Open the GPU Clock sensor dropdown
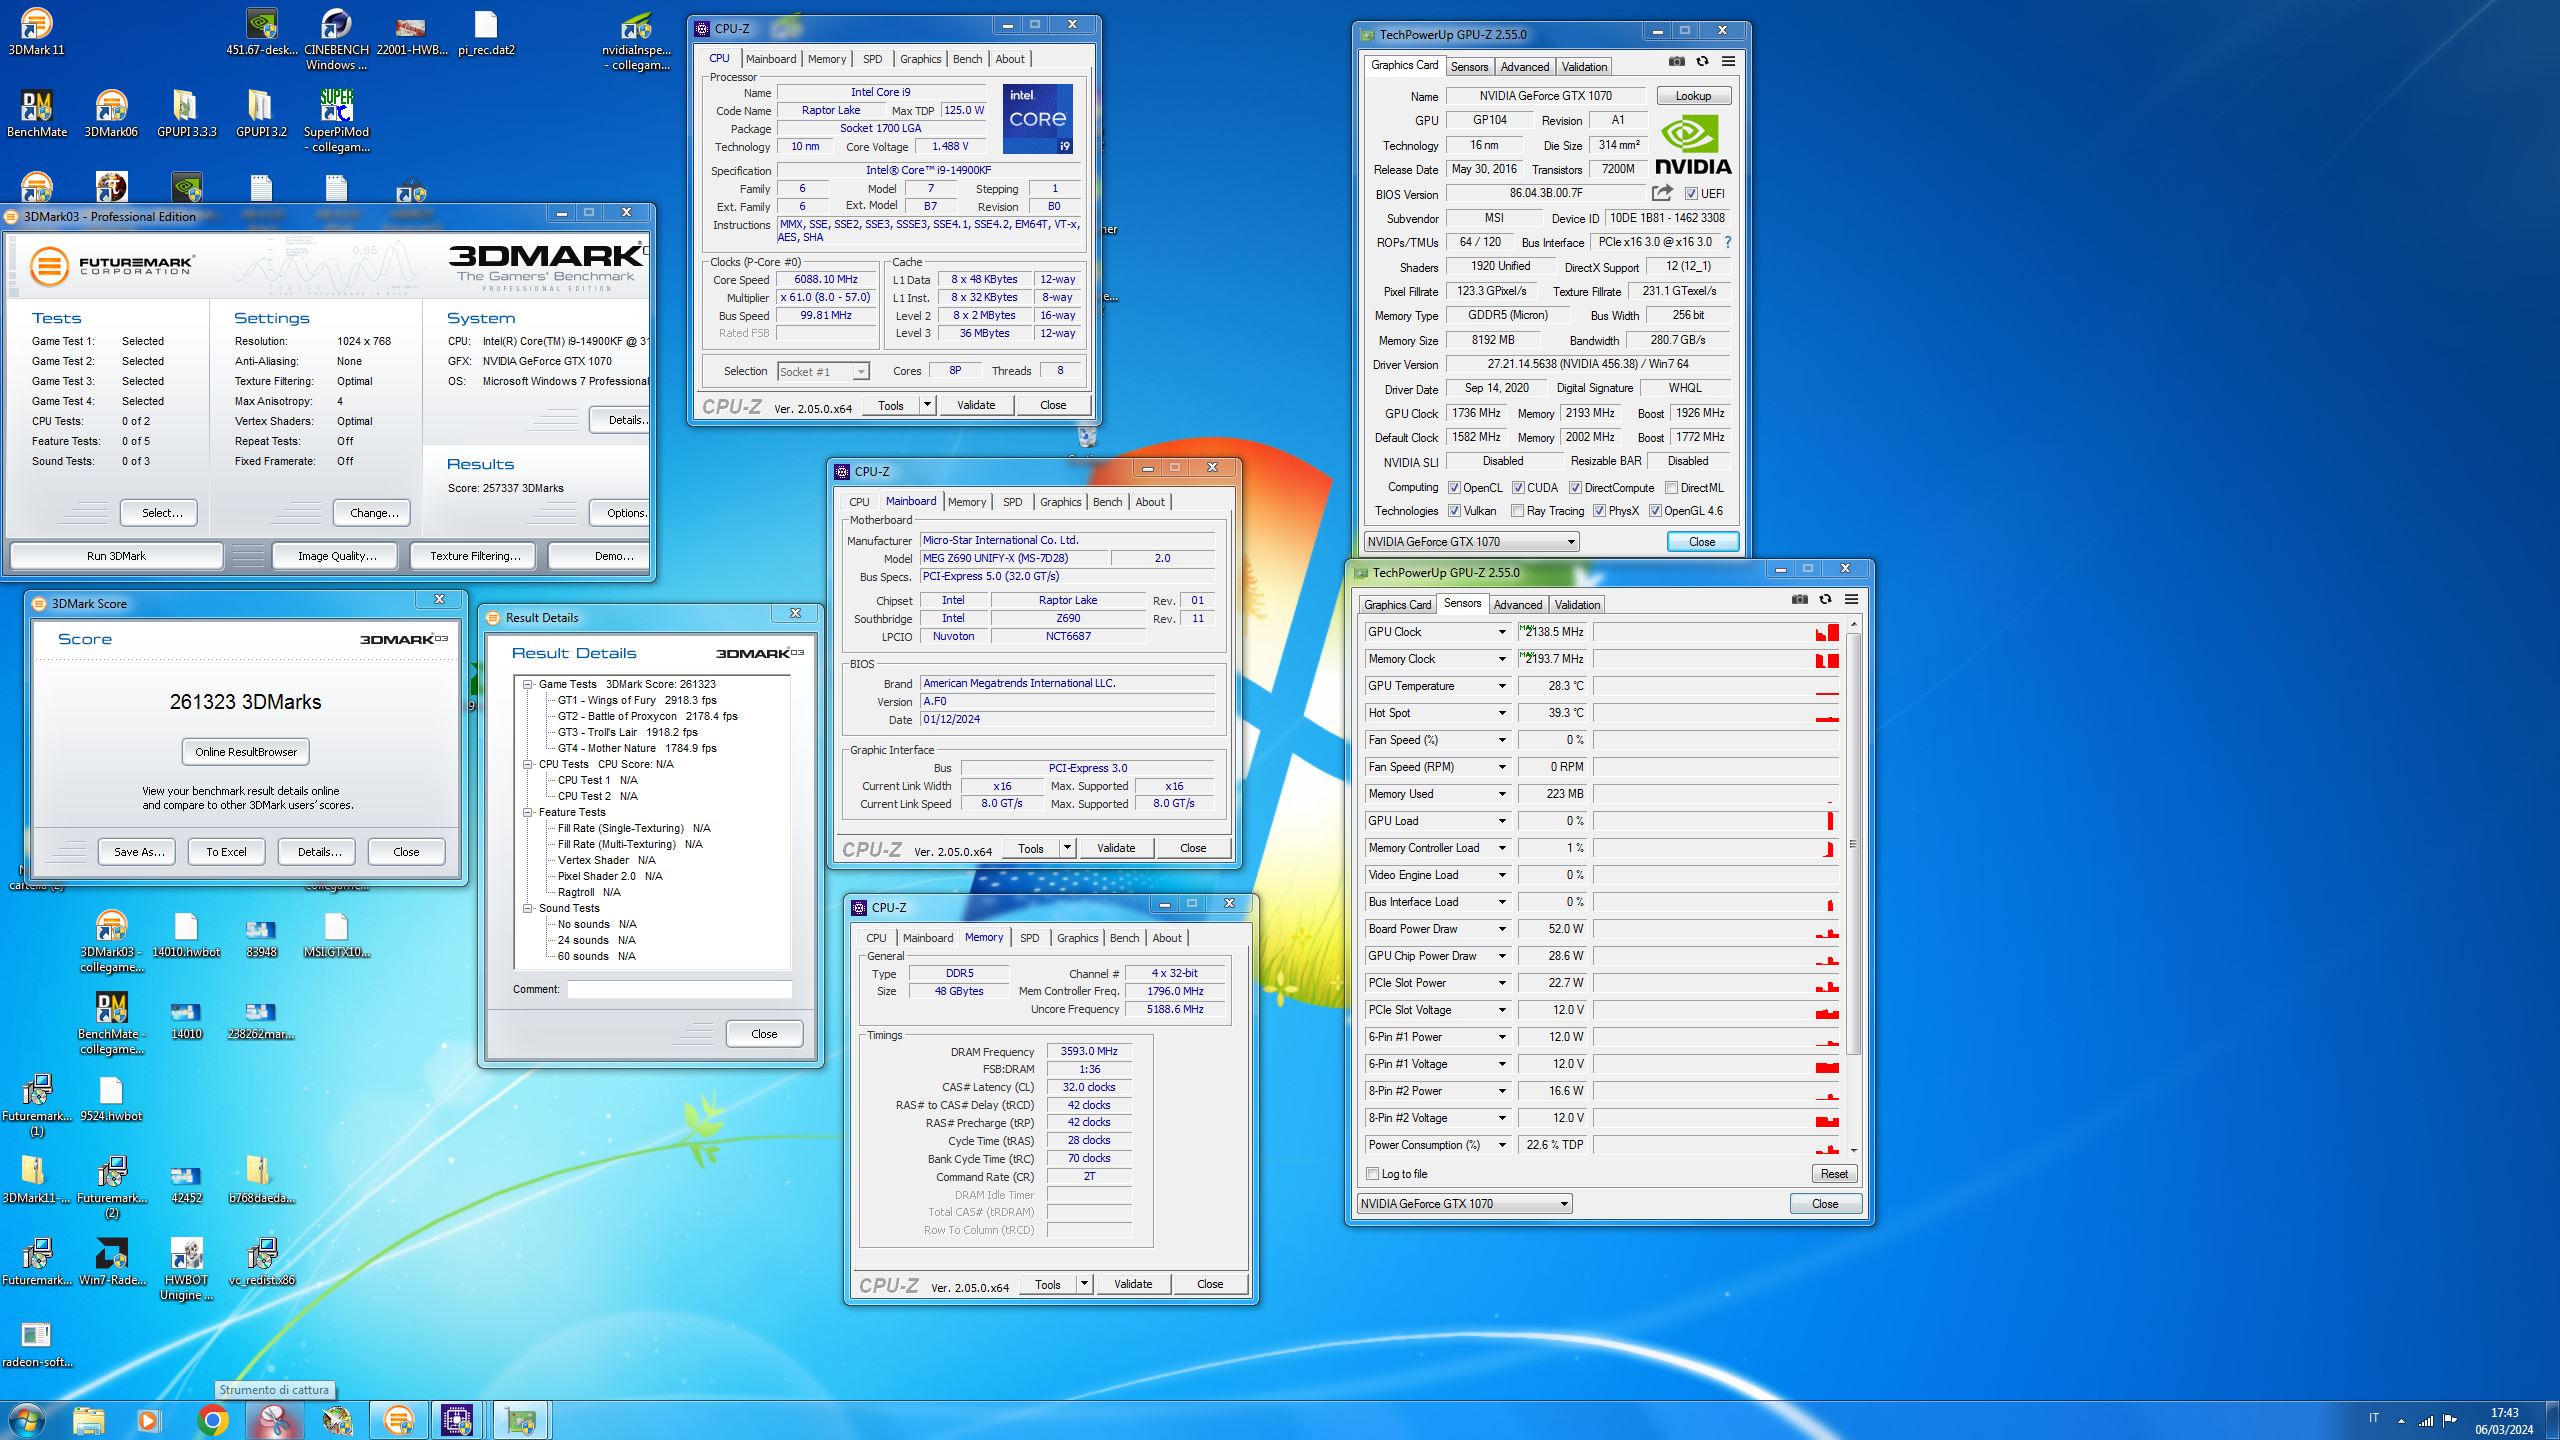Image resolution: width=2560 pixels, height=1440 pixels. coord(1501,632)
